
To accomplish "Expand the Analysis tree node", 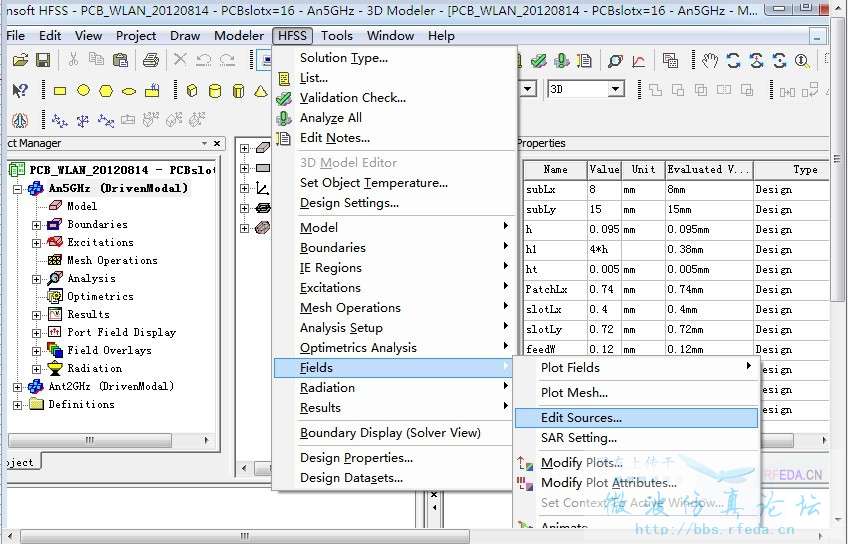I will pyautogui.click(x=36, y=279).
